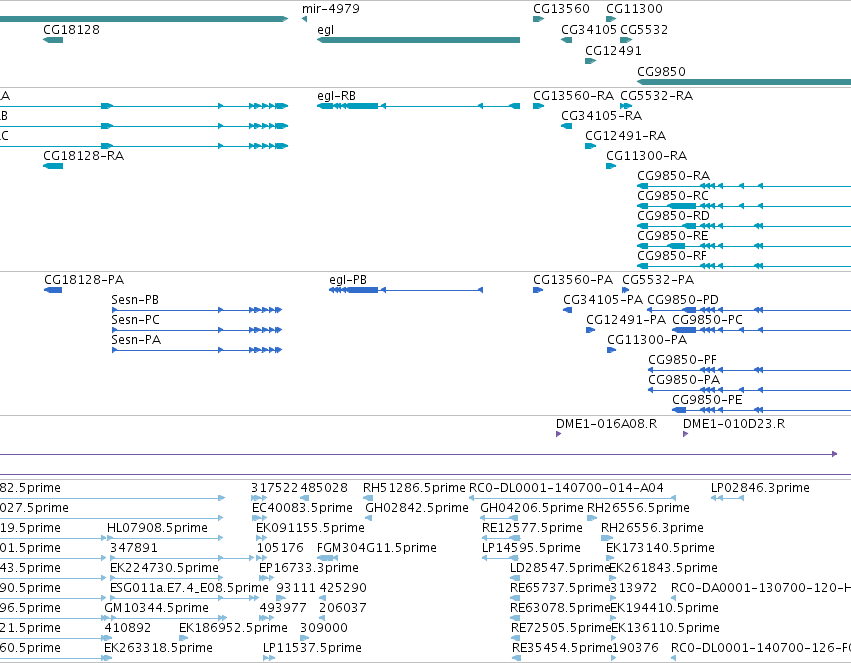Screen dimensions: 851x663
Task: Open EST 'FGM304G11.5prime'
Action: pyautogui.click(x=377, y=549)
